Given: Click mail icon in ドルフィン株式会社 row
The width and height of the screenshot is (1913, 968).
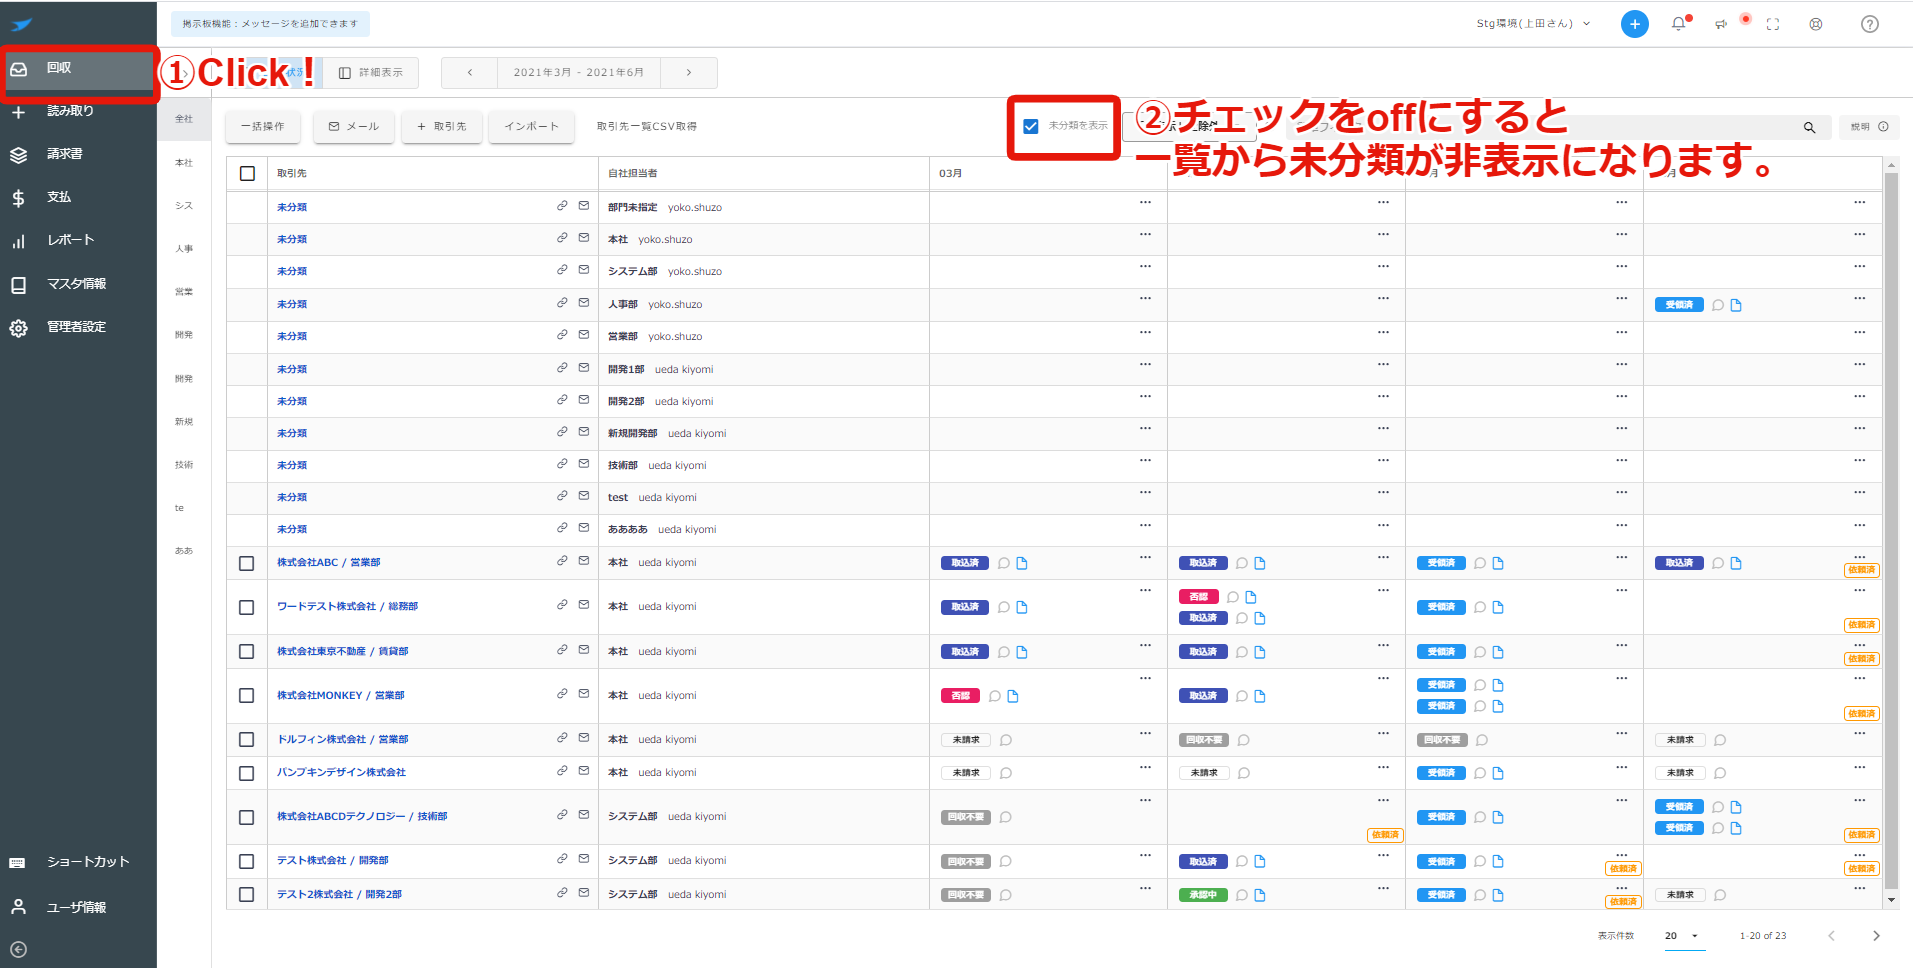Looking at the screenshot, I should click(584, 738).
